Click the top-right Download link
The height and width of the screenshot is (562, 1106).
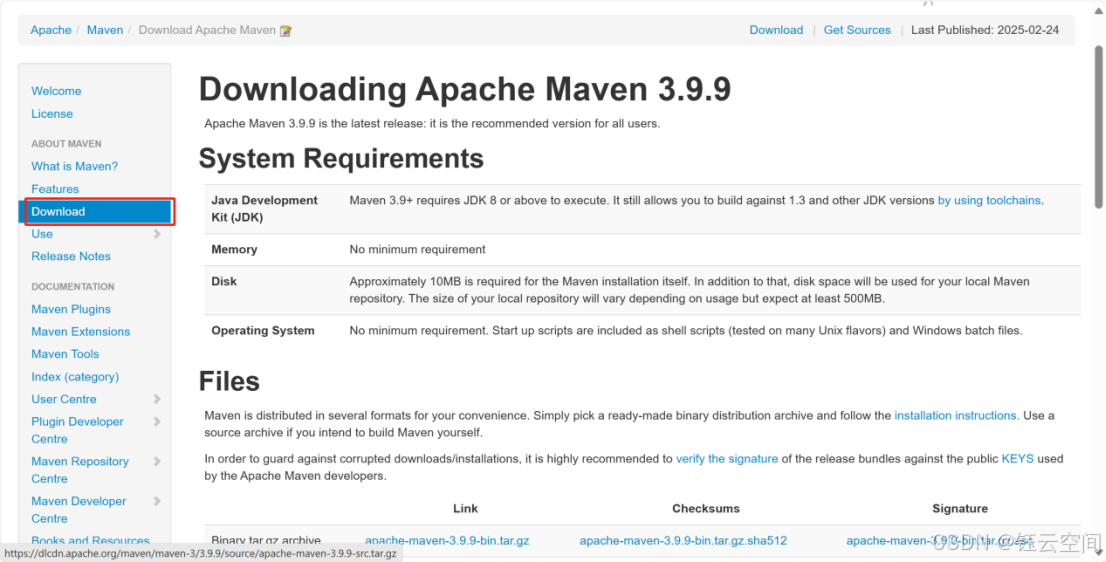(776, 30)
